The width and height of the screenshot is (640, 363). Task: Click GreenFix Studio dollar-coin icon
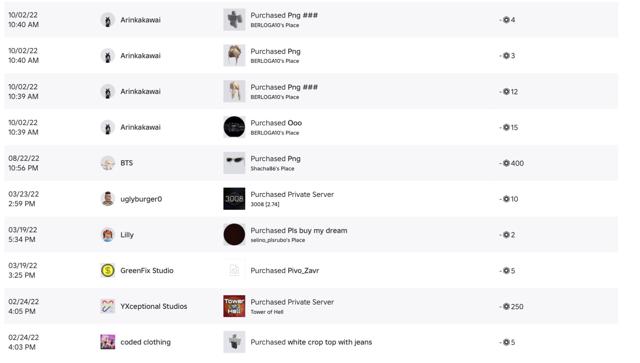(108, 270)
